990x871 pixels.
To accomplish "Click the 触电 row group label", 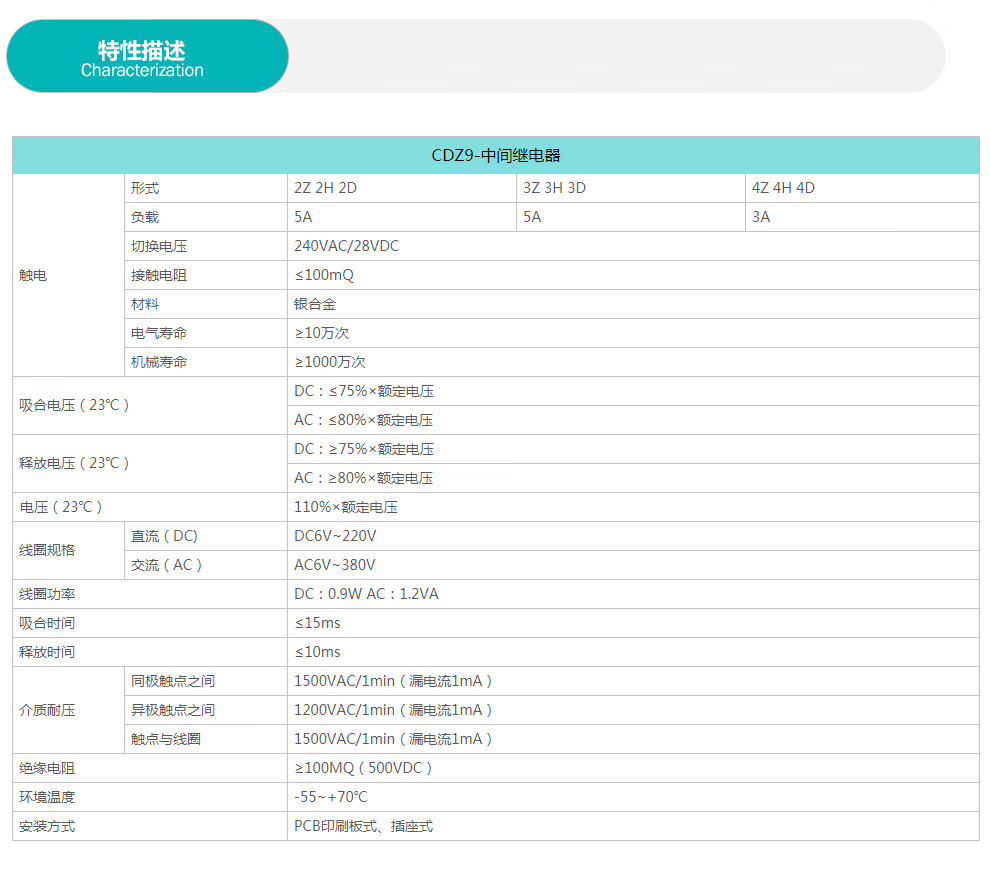I will pyautogui.click(x=33, y=275).
